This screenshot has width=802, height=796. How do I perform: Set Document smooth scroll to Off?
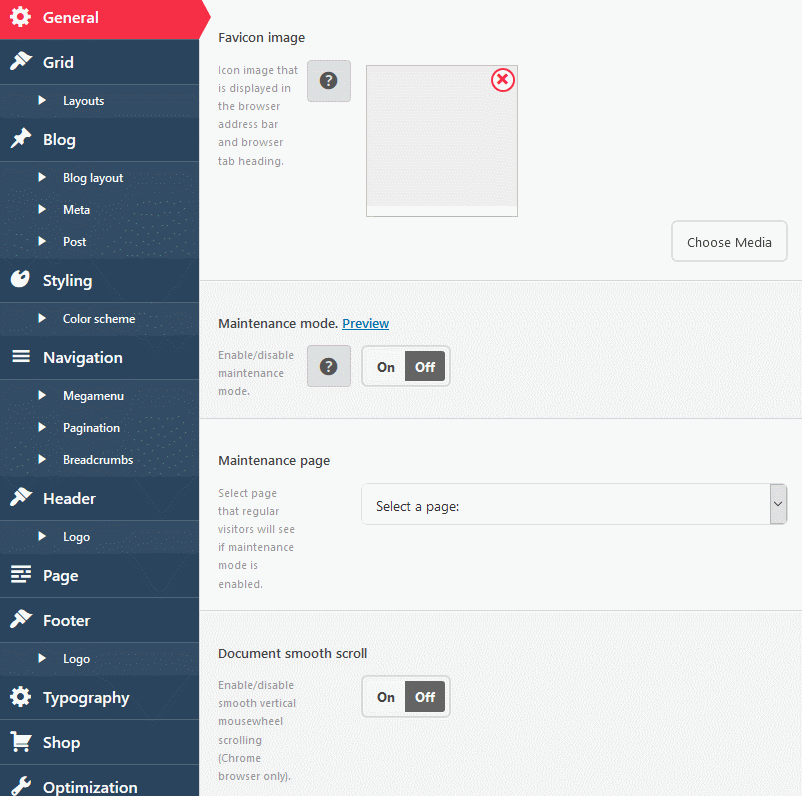(425, 697)
